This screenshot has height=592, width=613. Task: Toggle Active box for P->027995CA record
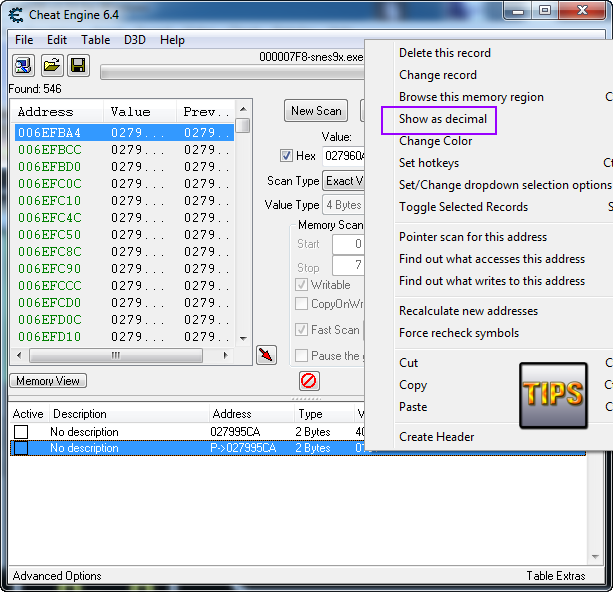pyautogui.click(x=21, y=448)
